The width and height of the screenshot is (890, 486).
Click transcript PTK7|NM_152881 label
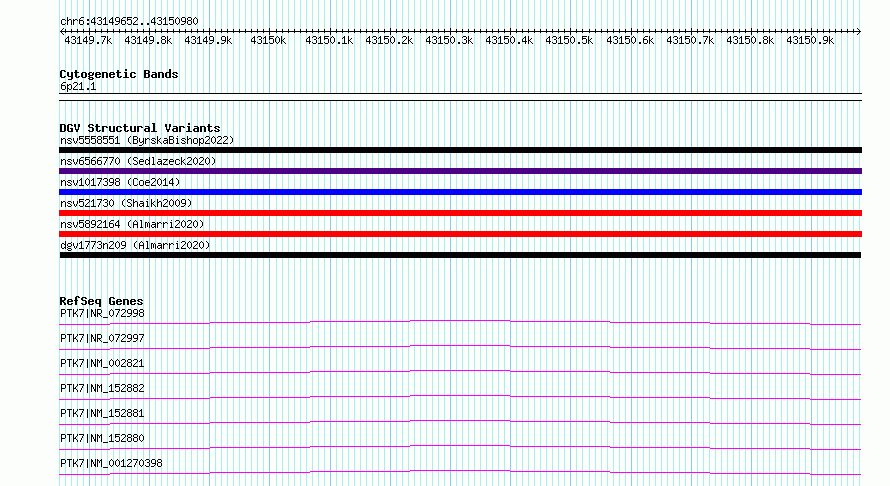pyautogui.click(x=102, y=413)
